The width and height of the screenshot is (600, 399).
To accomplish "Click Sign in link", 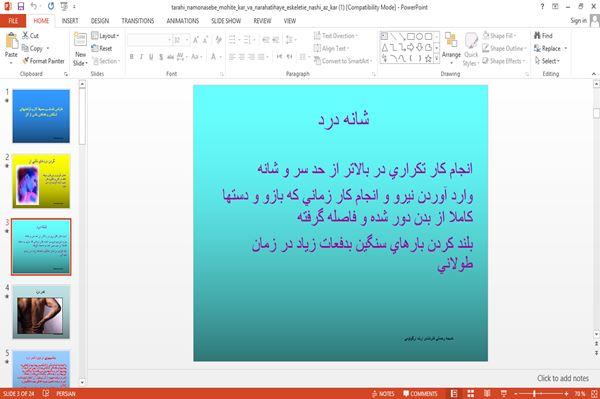I will (x=578, y=20).
